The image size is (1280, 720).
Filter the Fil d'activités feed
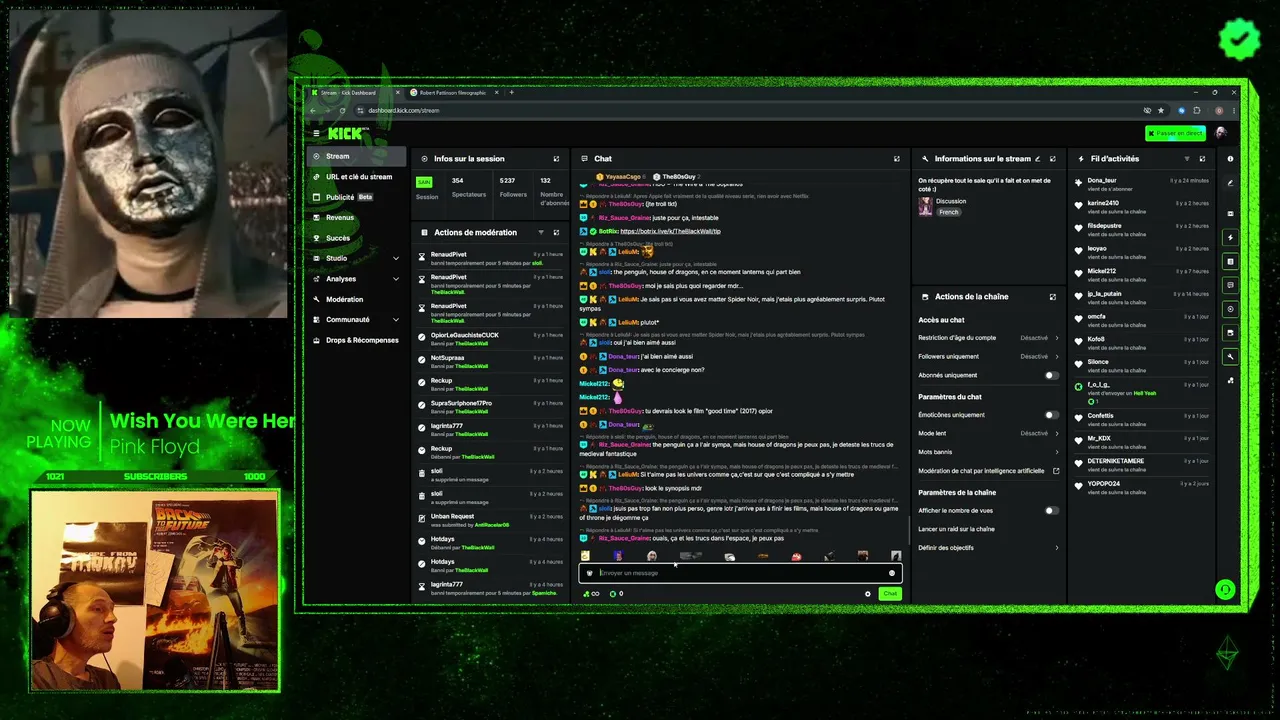tap(1187, 159)
